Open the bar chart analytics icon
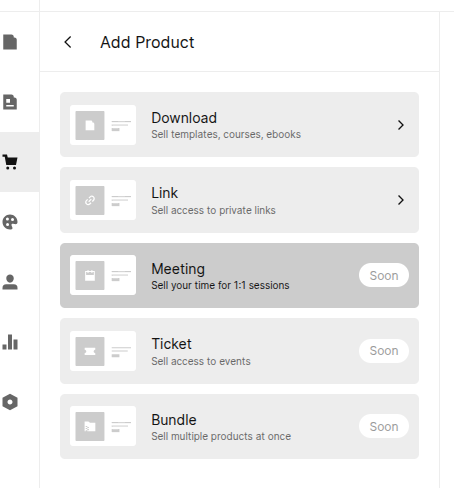Screen dimensions: 454x488 pos(10,342)
